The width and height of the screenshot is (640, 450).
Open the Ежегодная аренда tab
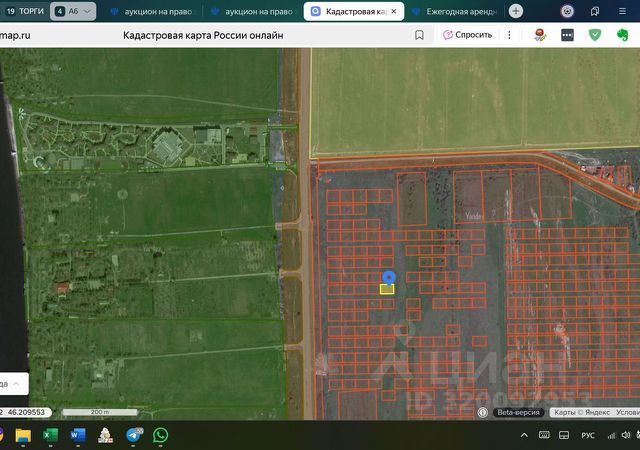(456, 12)
